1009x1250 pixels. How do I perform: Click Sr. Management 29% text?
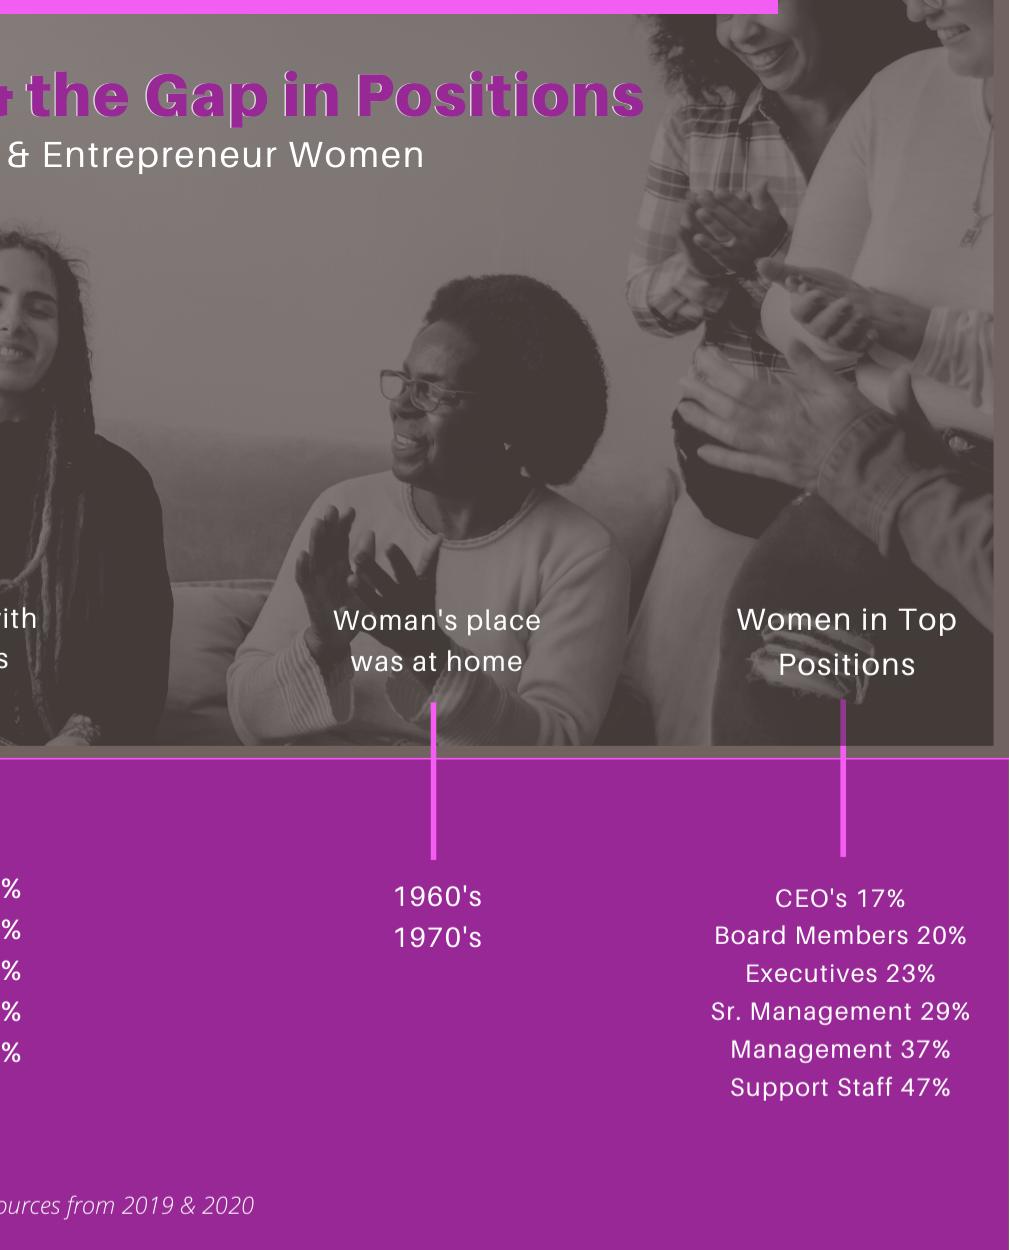pos(840,1012)
